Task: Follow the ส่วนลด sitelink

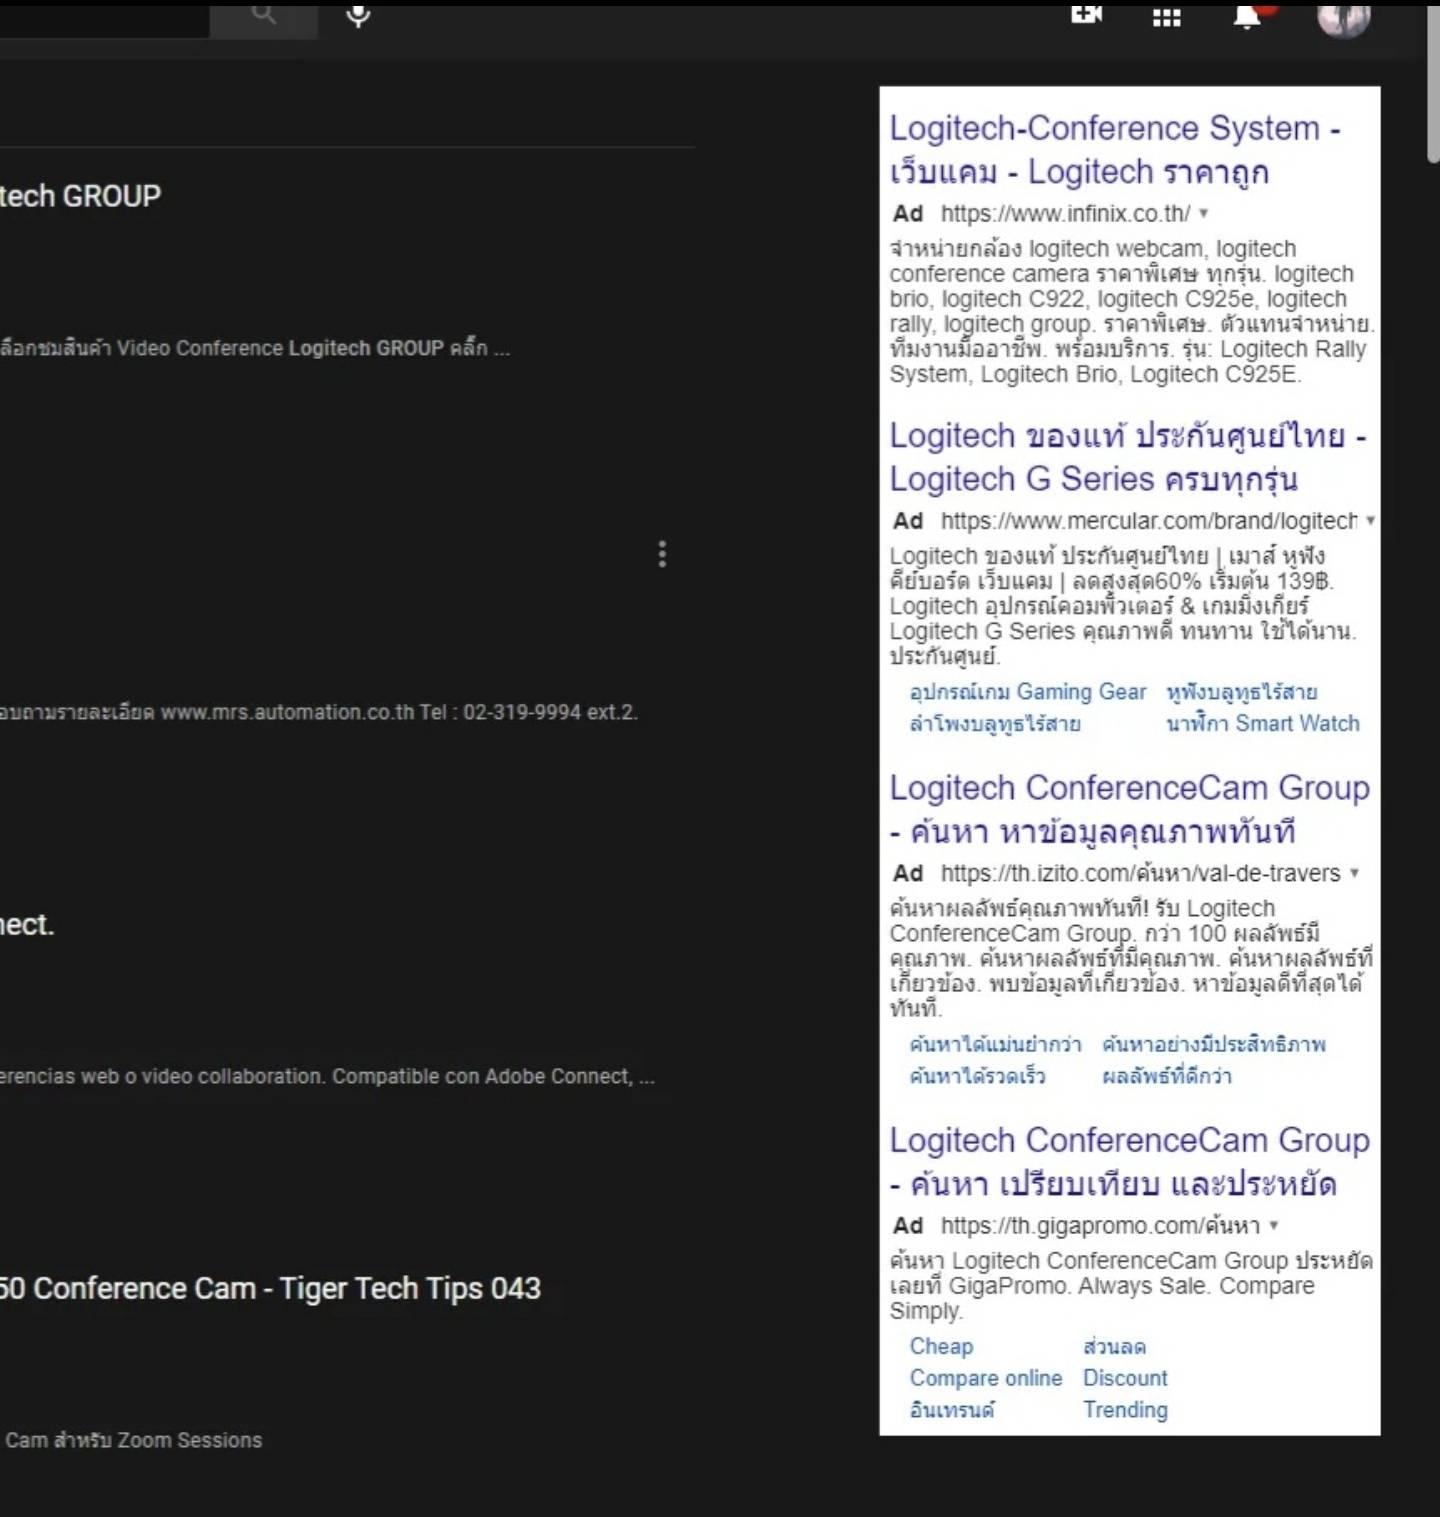Action: pyautogui.click(x=1114, y=1347)
